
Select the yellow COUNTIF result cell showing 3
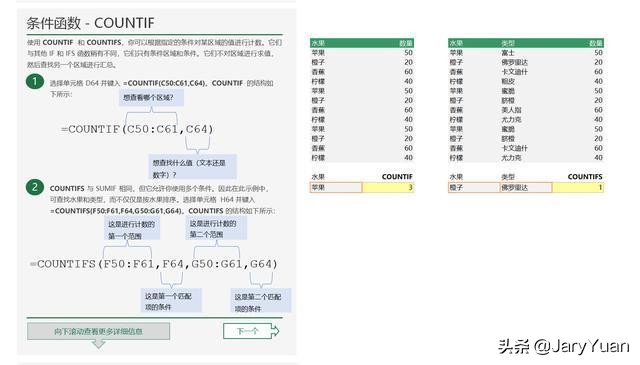click(x=388, y=187)
